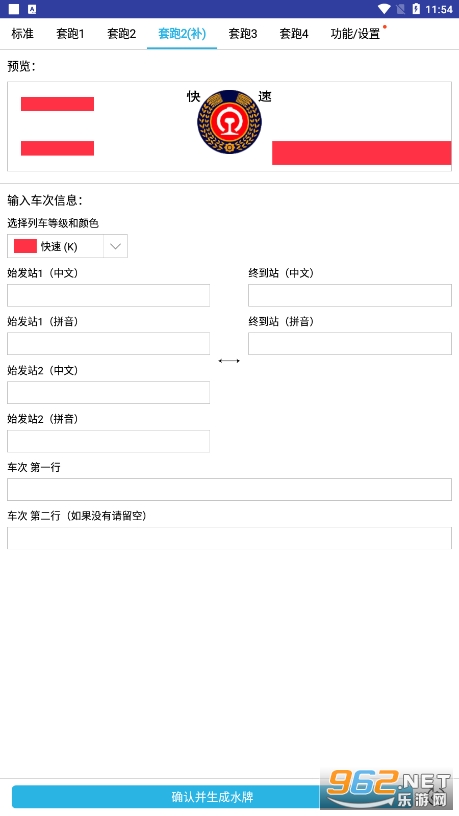
Task: Tap the white square notification icon
Action: [x=14, y=9]
